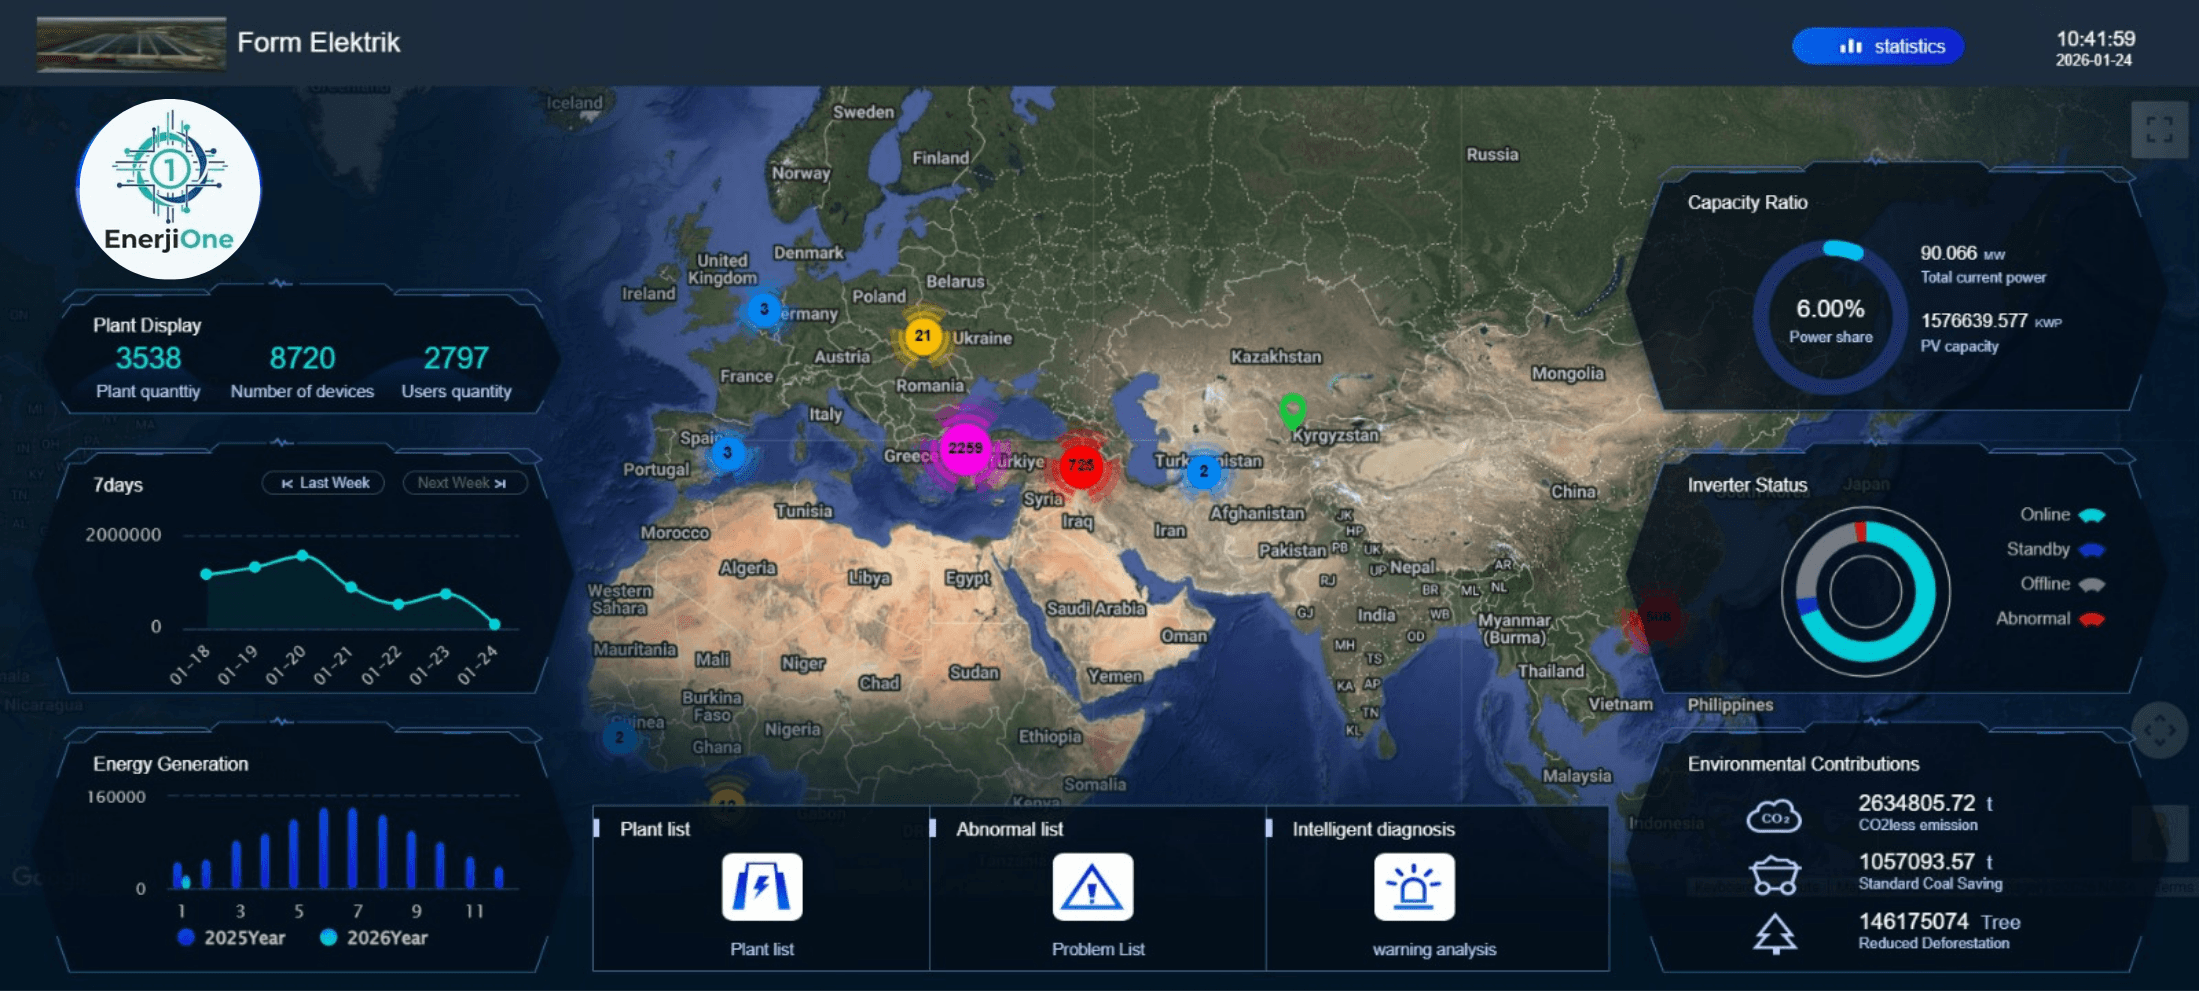Click the green pin near Kyrgyzstan
The image size is (2199, 991).
pos(1292,411)
